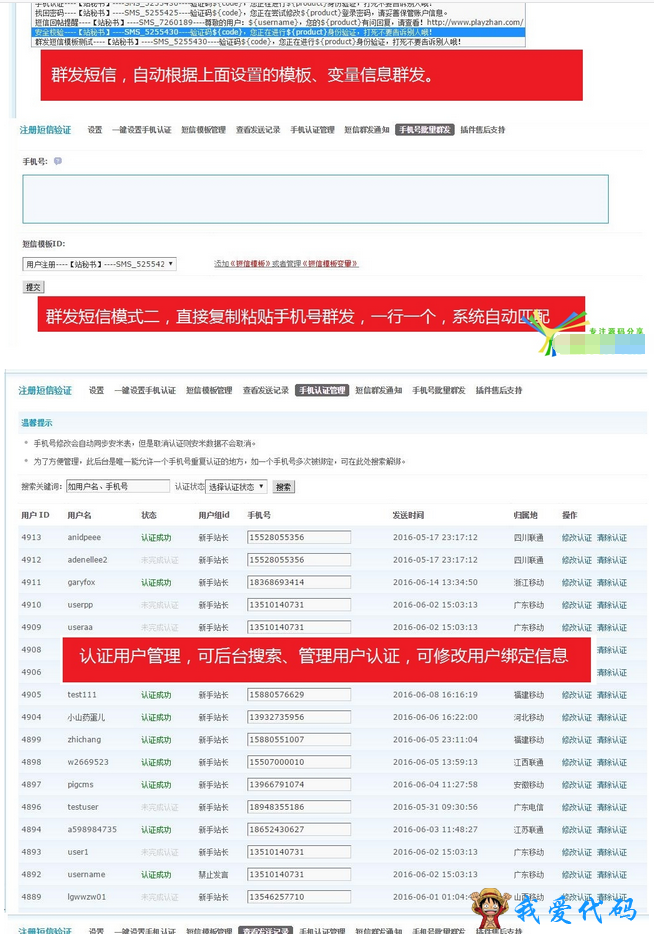Click the 提交 button
Image resolution: width=654 pixels, height=934 pixels.
33,287
